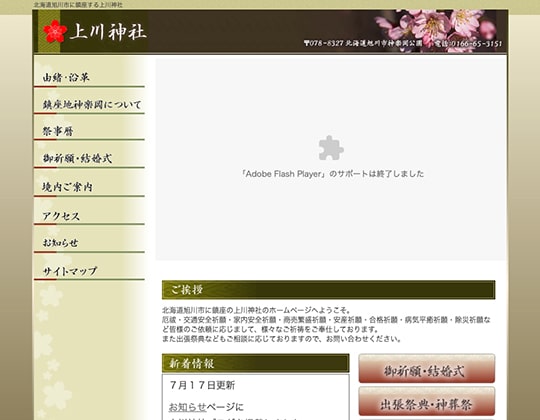
Task: Click the Adobe Flash Player support-ended message
Action: point(332,174)
